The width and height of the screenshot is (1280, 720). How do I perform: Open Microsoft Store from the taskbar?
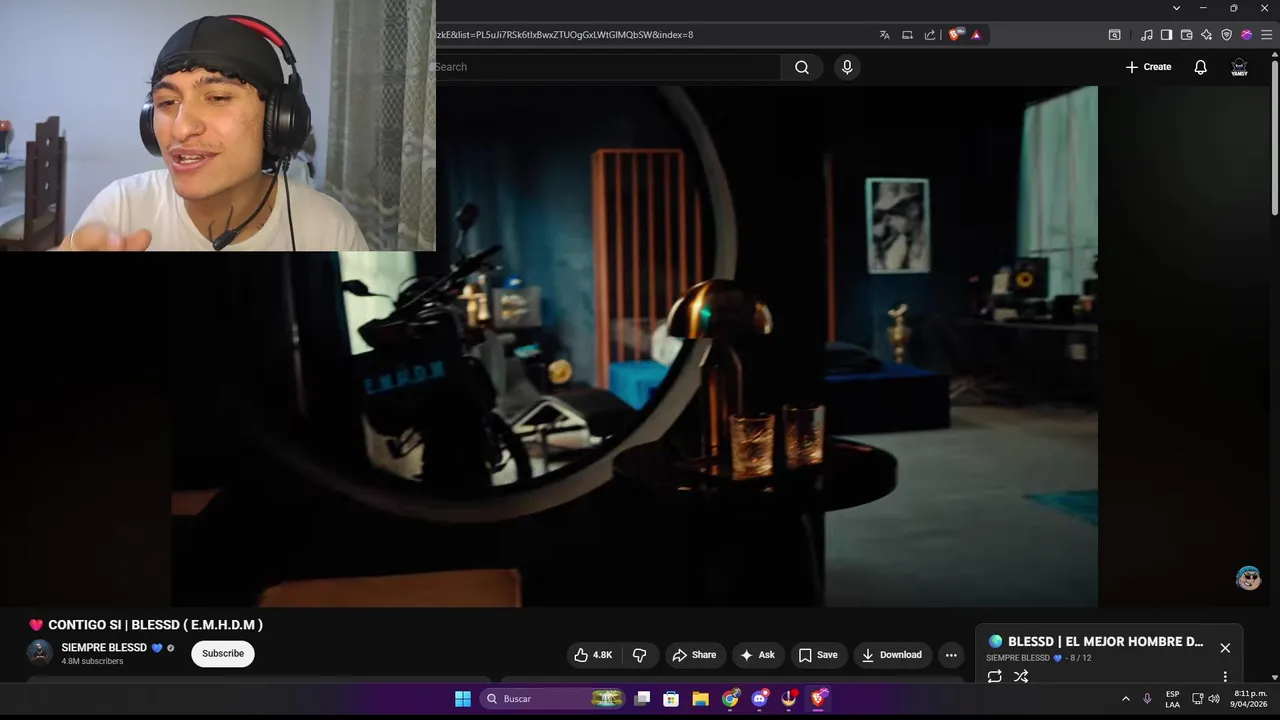[671, 699]
